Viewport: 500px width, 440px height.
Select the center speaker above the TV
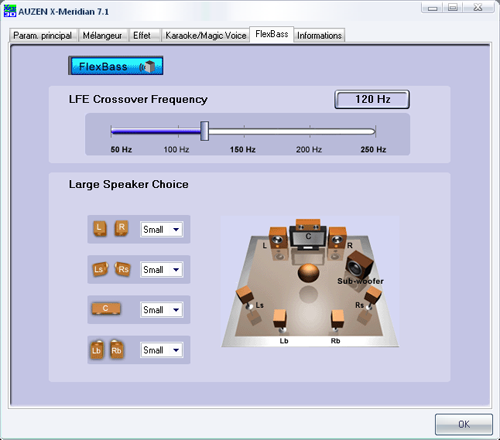[x=308, y=224]
